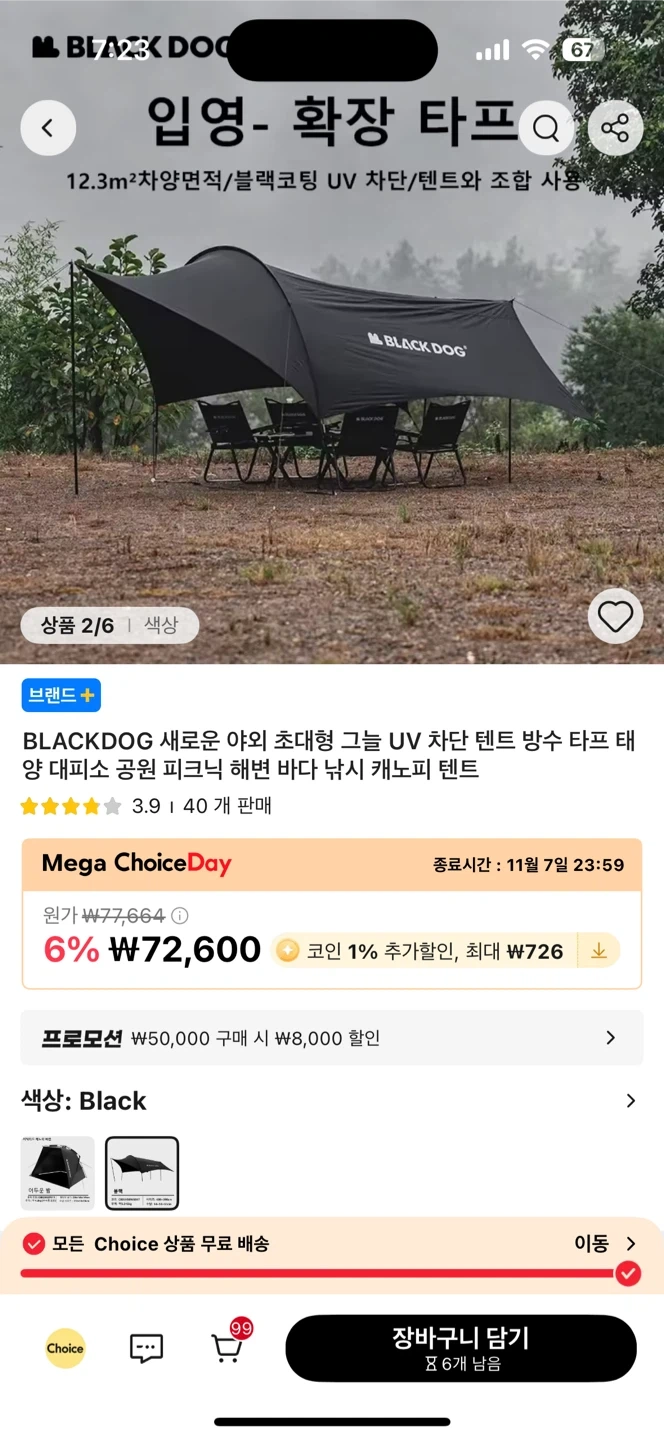Tap the back arrow to leave product page
This screenshot has width=664, height=1440.
tap(48, 128)
